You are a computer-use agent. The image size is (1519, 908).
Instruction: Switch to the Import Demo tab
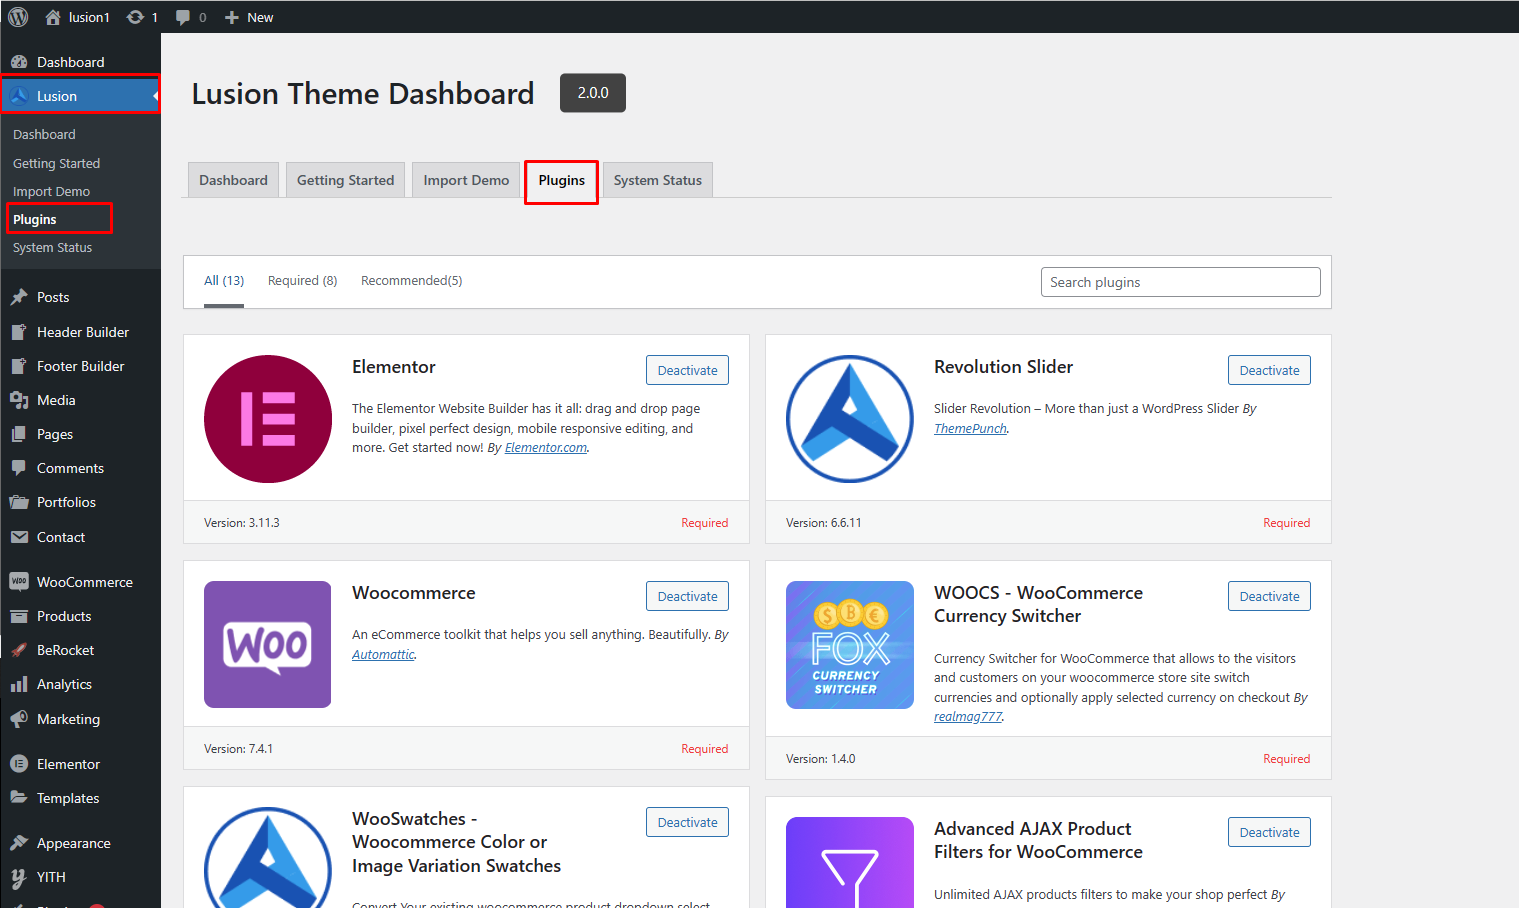pyautogui.click(x=466, y=180)
